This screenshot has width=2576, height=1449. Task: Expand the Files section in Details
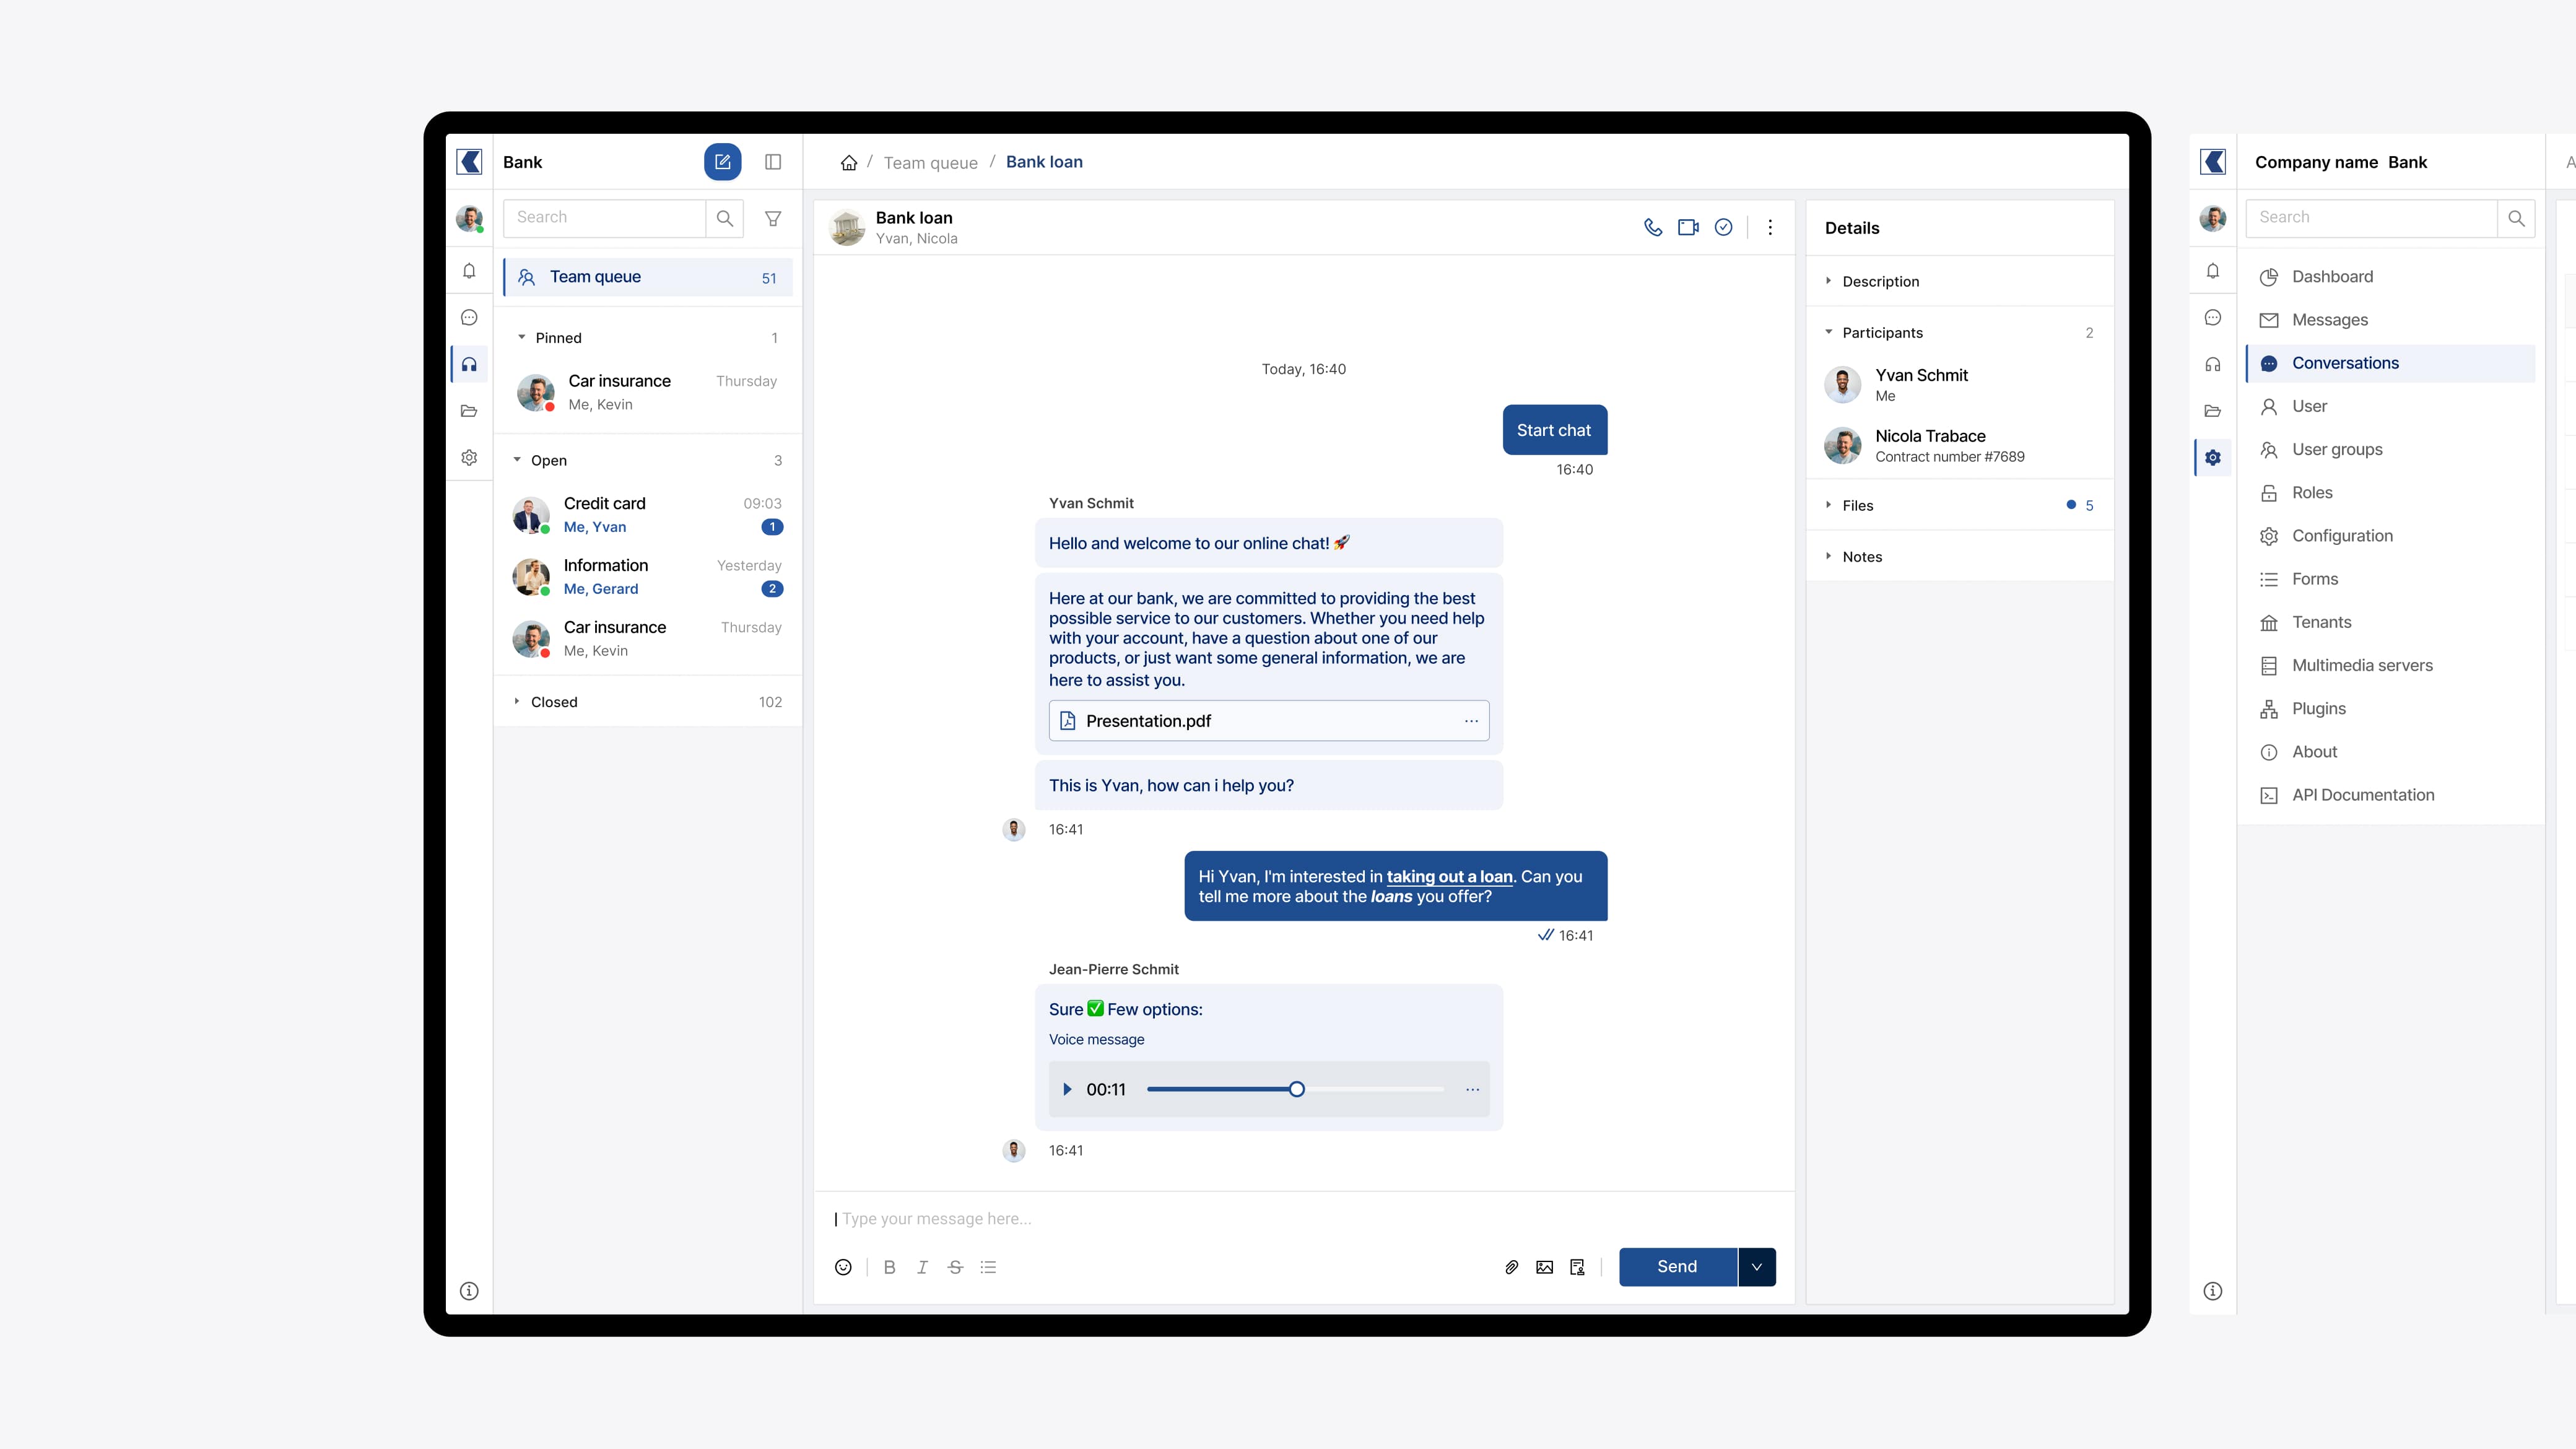pos(1857,505)
